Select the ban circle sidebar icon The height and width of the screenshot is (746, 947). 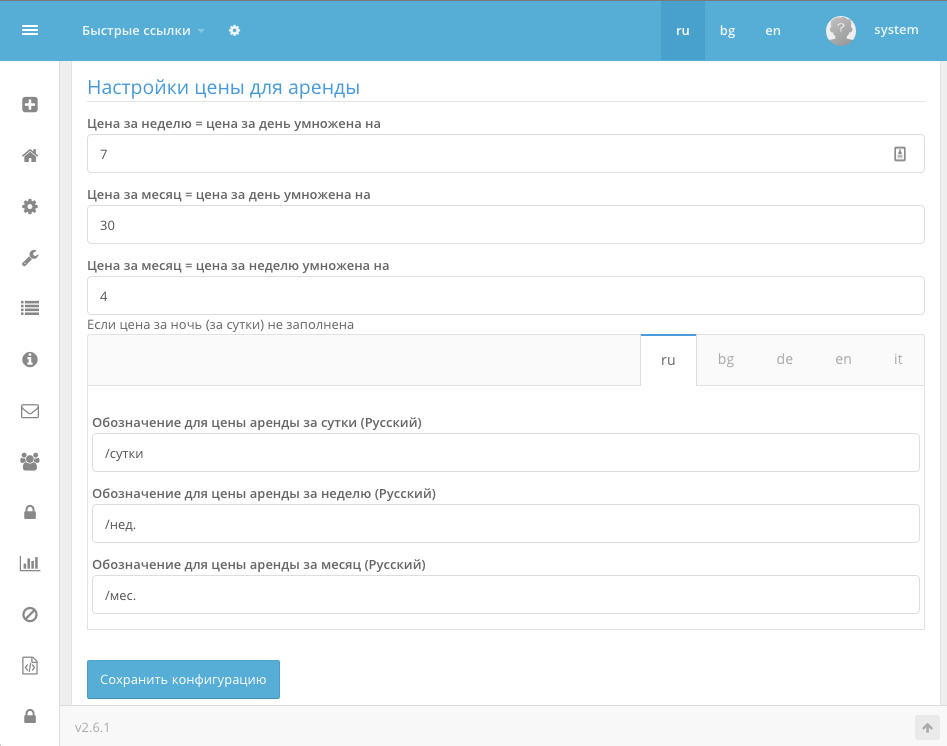(30, 614)
